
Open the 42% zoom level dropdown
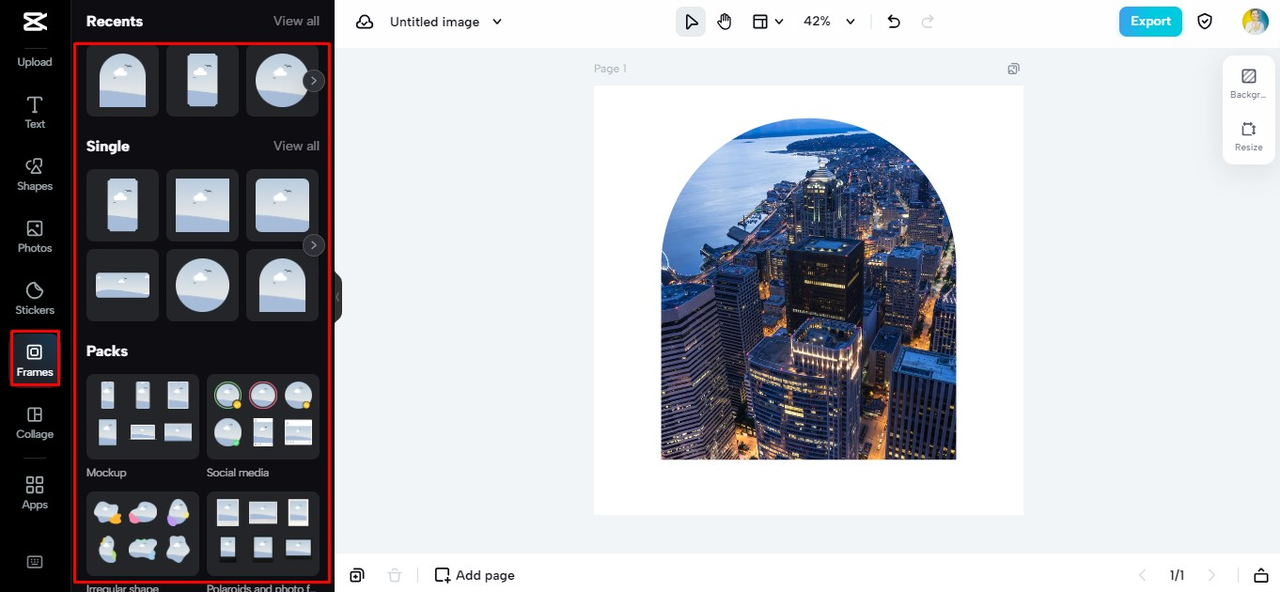coord(830,21)
